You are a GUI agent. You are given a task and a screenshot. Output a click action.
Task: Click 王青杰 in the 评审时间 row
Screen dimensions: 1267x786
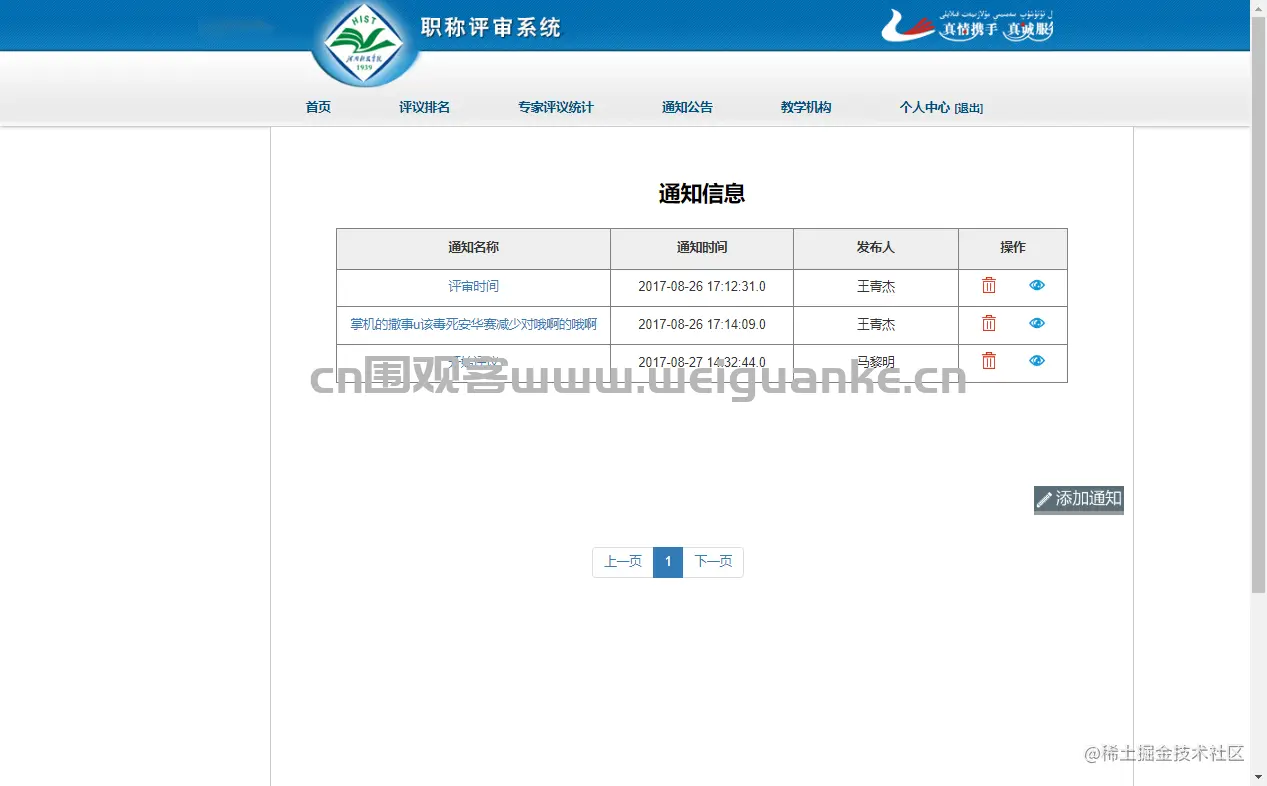click(876, 286)
